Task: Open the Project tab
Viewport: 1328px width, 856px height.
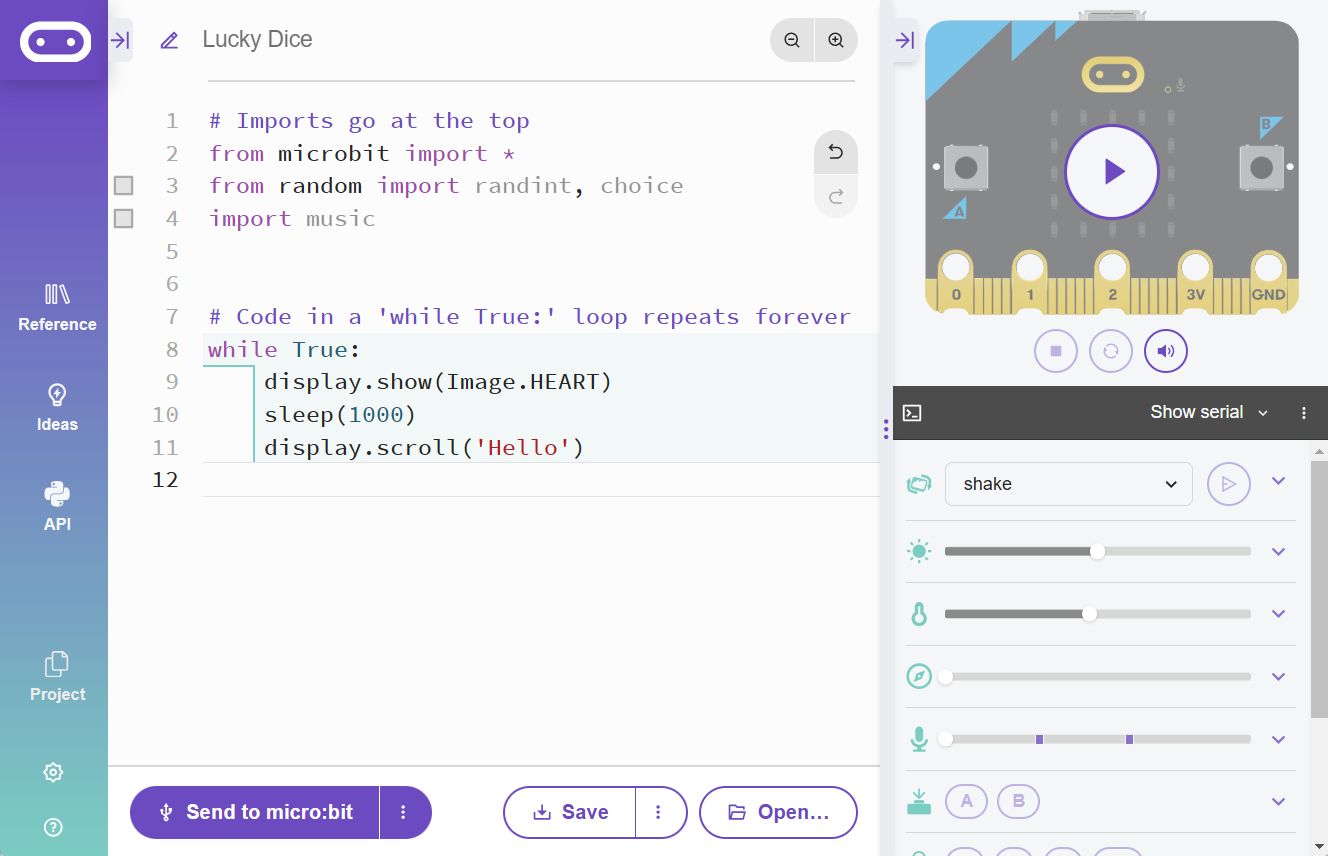Action: coord(57,677)
